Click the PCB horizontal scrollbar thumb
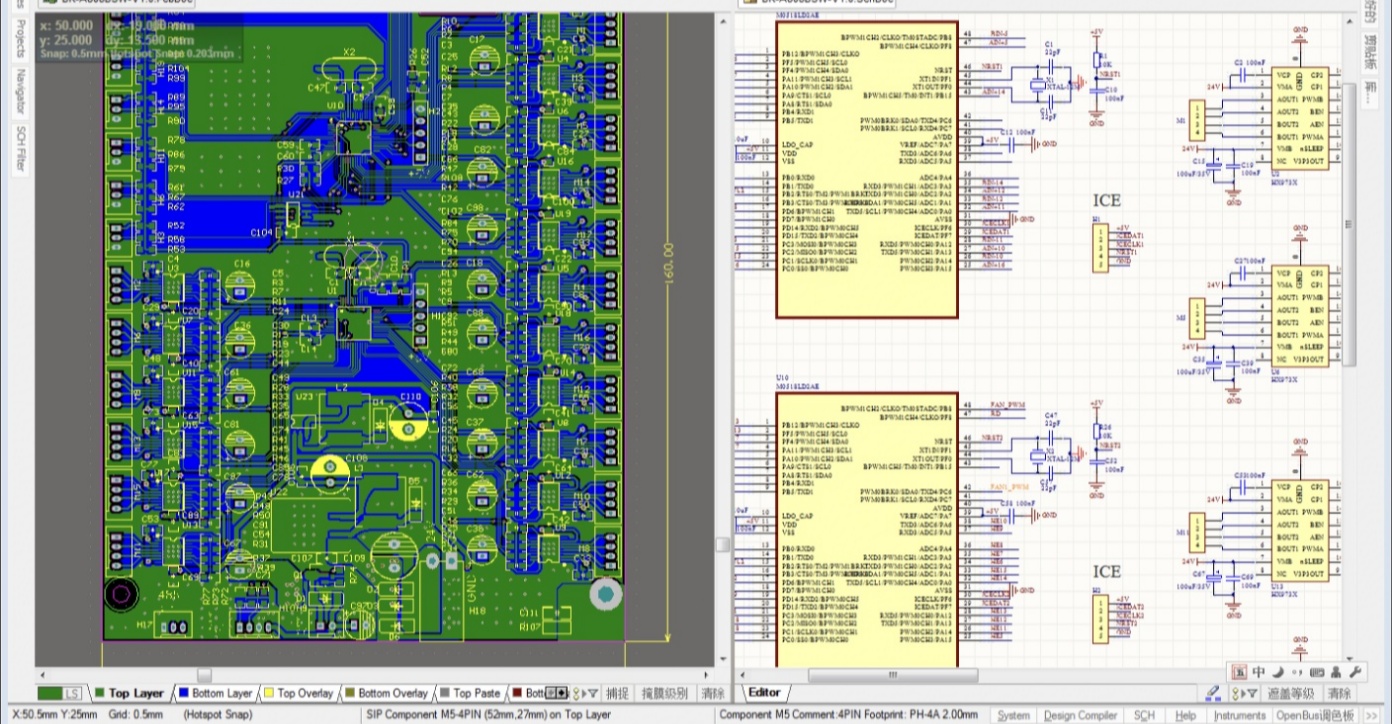 pos(204,675)
